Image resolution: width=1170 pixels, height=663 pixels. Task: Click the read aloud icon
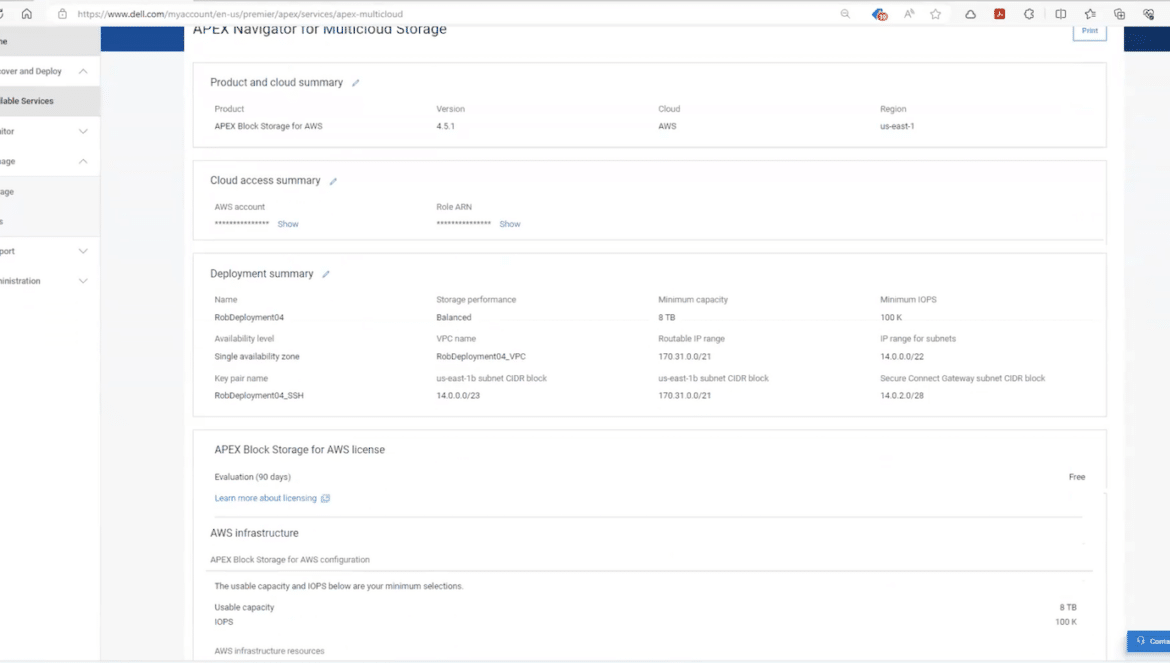pos(909,13)
